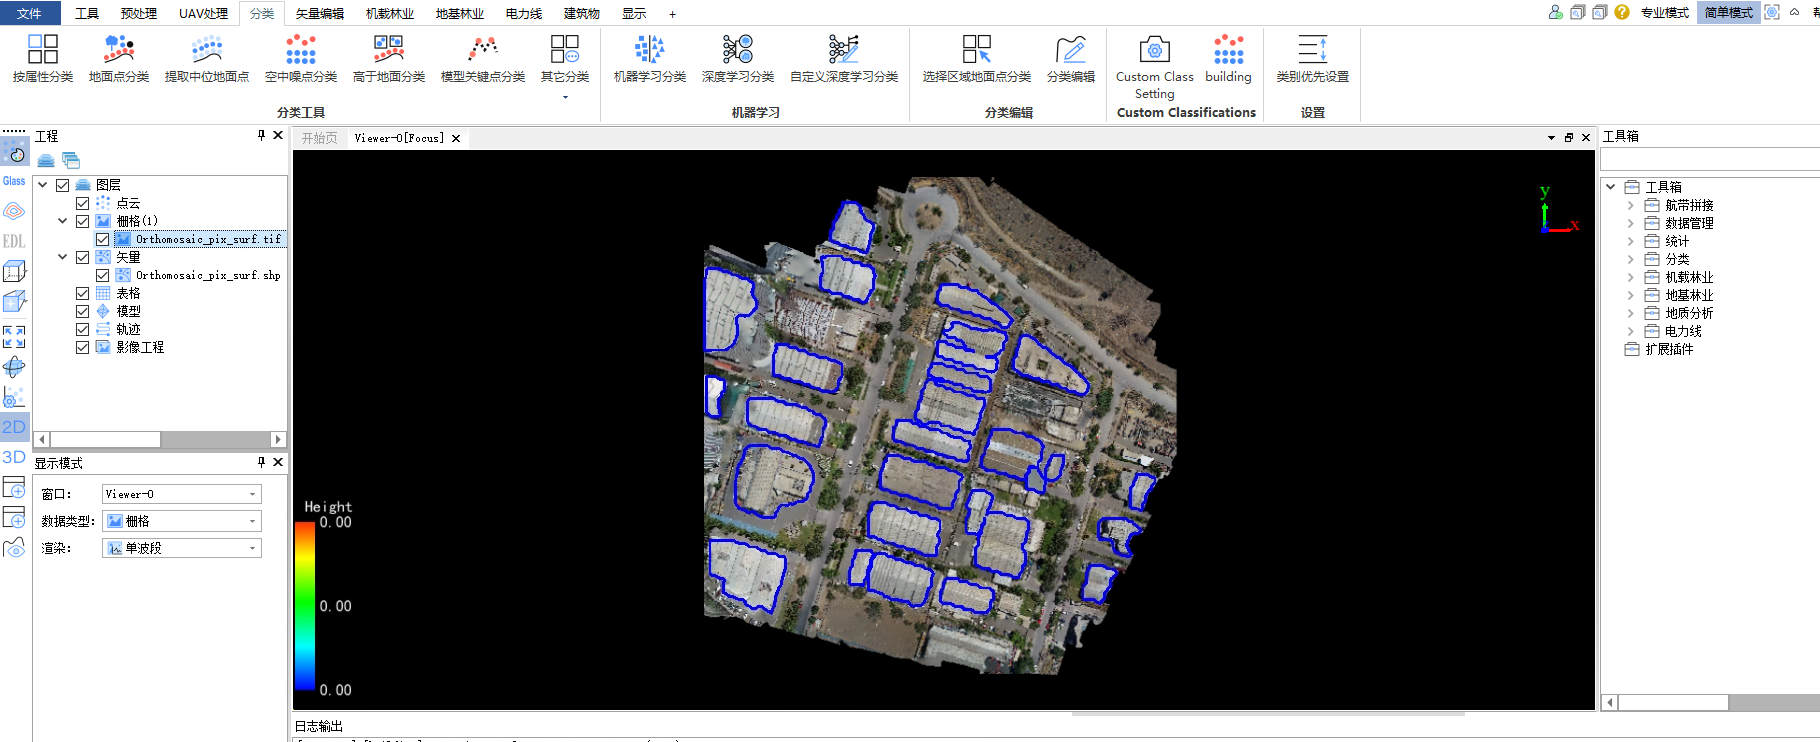
Task: Hide the Orthomosaic_pix_surf.shp layer
Action: pyautogui.click(x=103, y=275)
